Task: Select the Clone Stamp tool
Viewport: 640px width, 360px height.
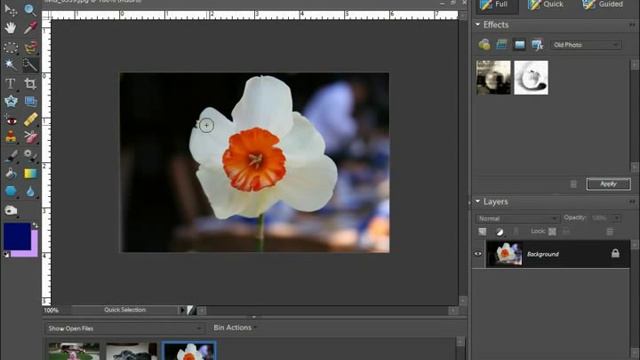Action: [x=11, y=137]
